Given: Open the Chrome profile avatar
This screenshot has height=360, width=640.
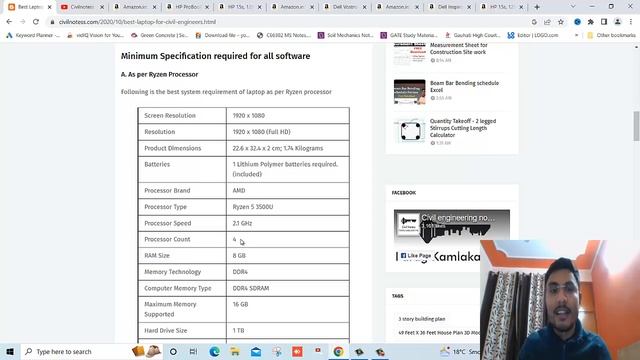Looking at the screenshot, I should (618, 22).
